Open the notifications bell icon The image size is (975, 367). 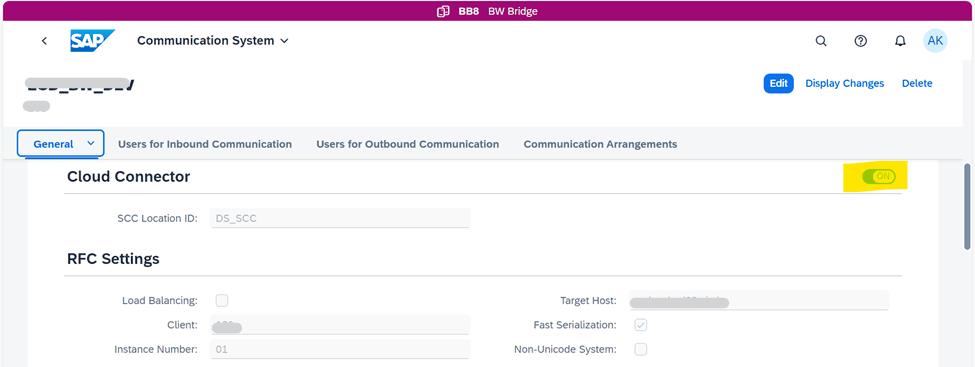[900, 41]
